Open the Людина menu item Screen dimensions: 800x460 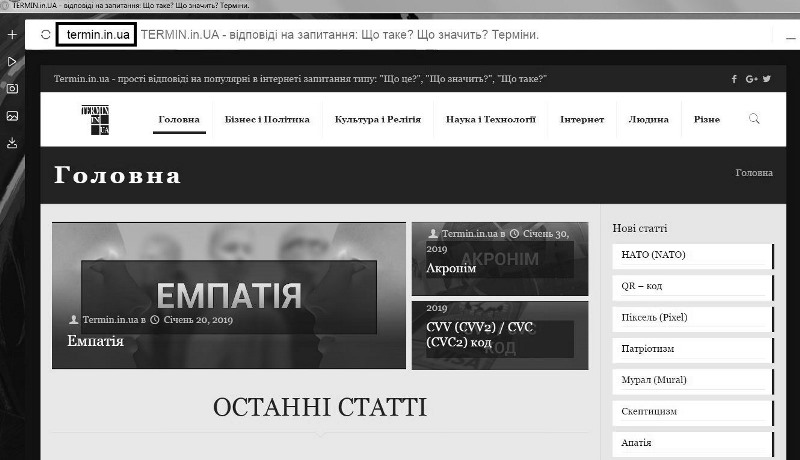tap(648, 119)
